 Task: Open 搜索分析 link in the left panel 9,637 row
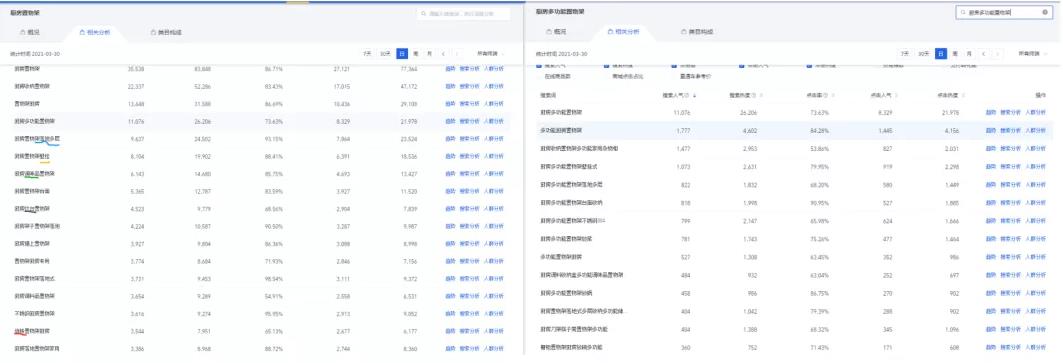coord(469,138)
